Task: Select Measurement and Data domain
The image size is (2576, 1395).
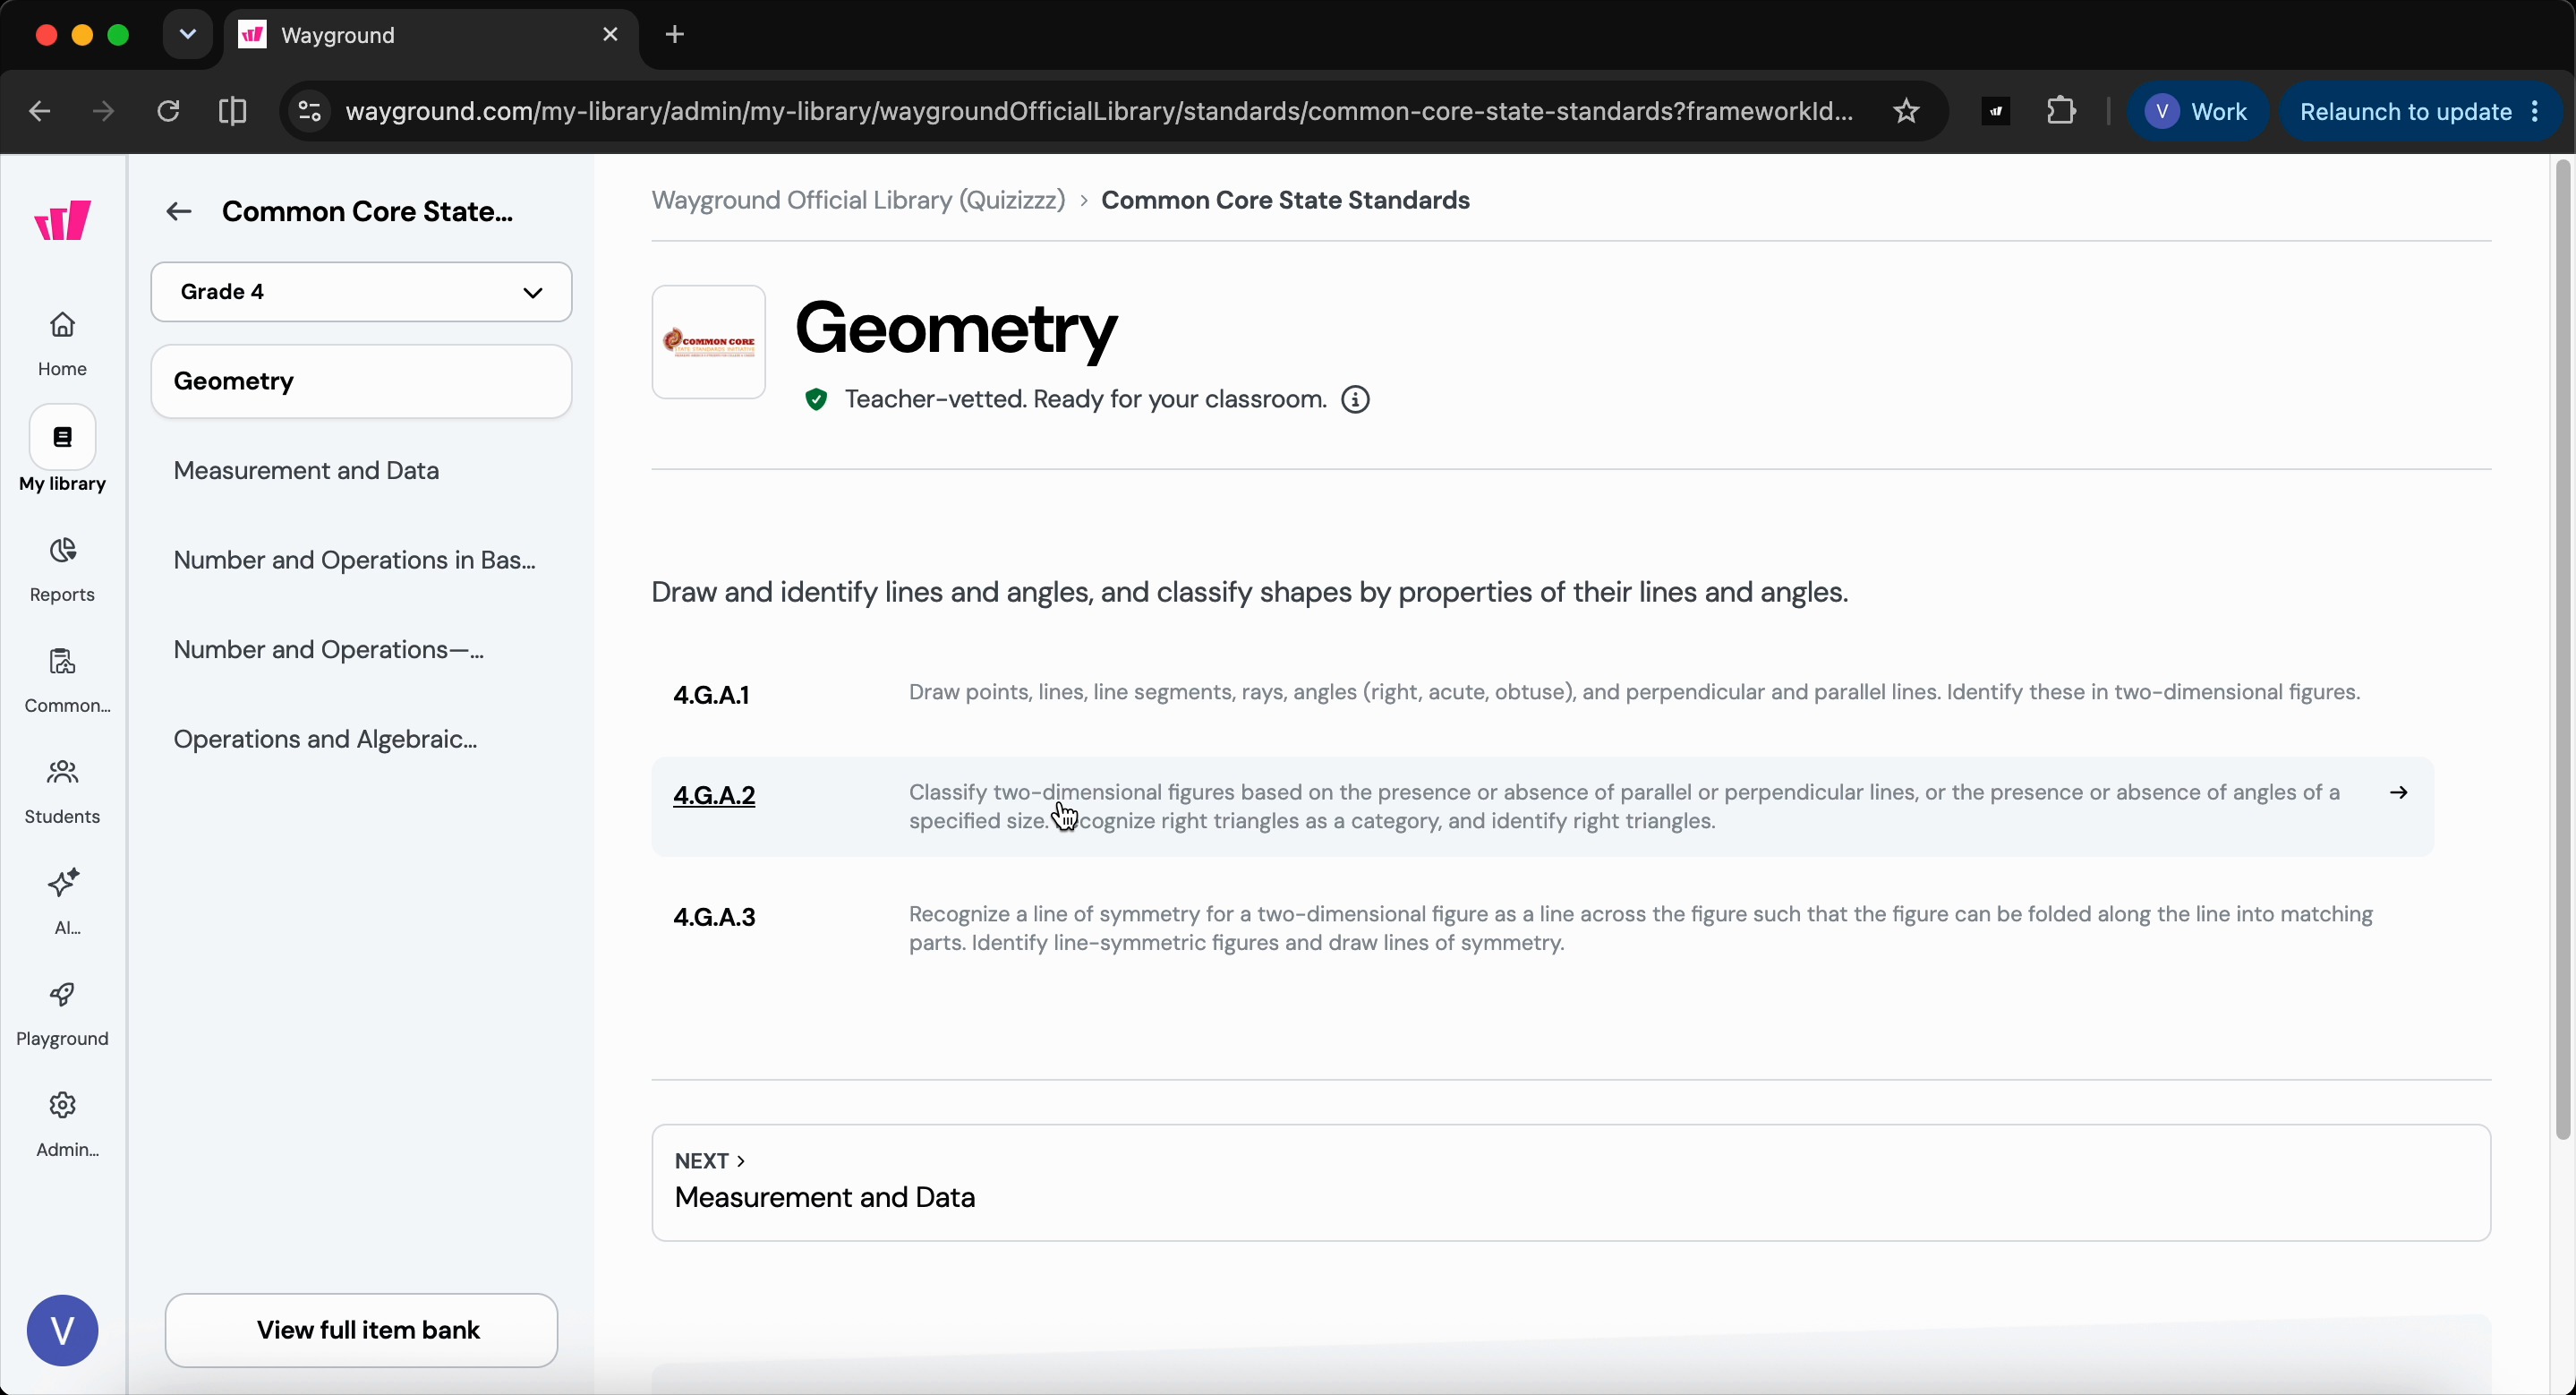Action: (x=306, y=471)
